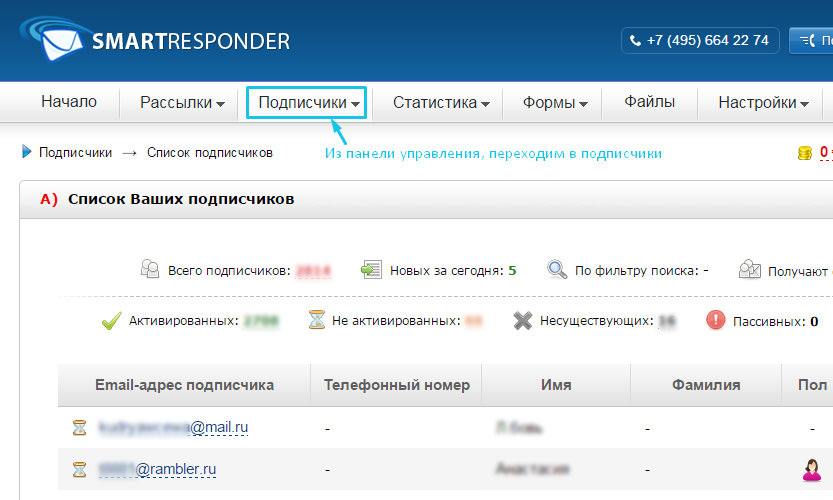Expand the Настройки dropdown menu
Viewport: 833px width, 500px height.
pyautogui.click(x=763, y=103)
